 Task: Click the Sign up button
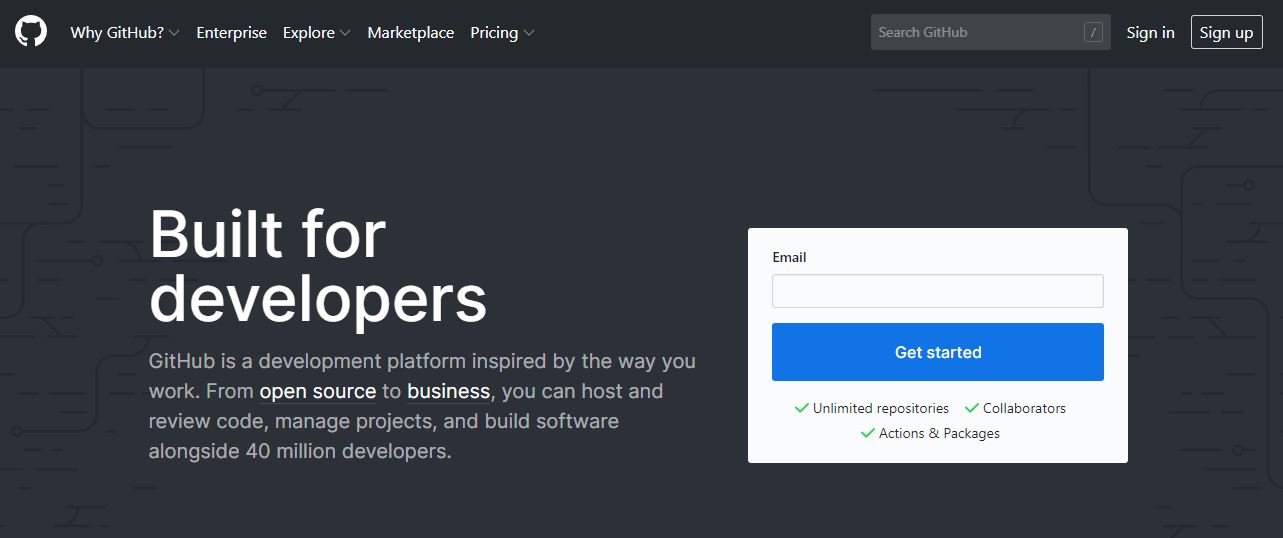[x=1226, y=33]
